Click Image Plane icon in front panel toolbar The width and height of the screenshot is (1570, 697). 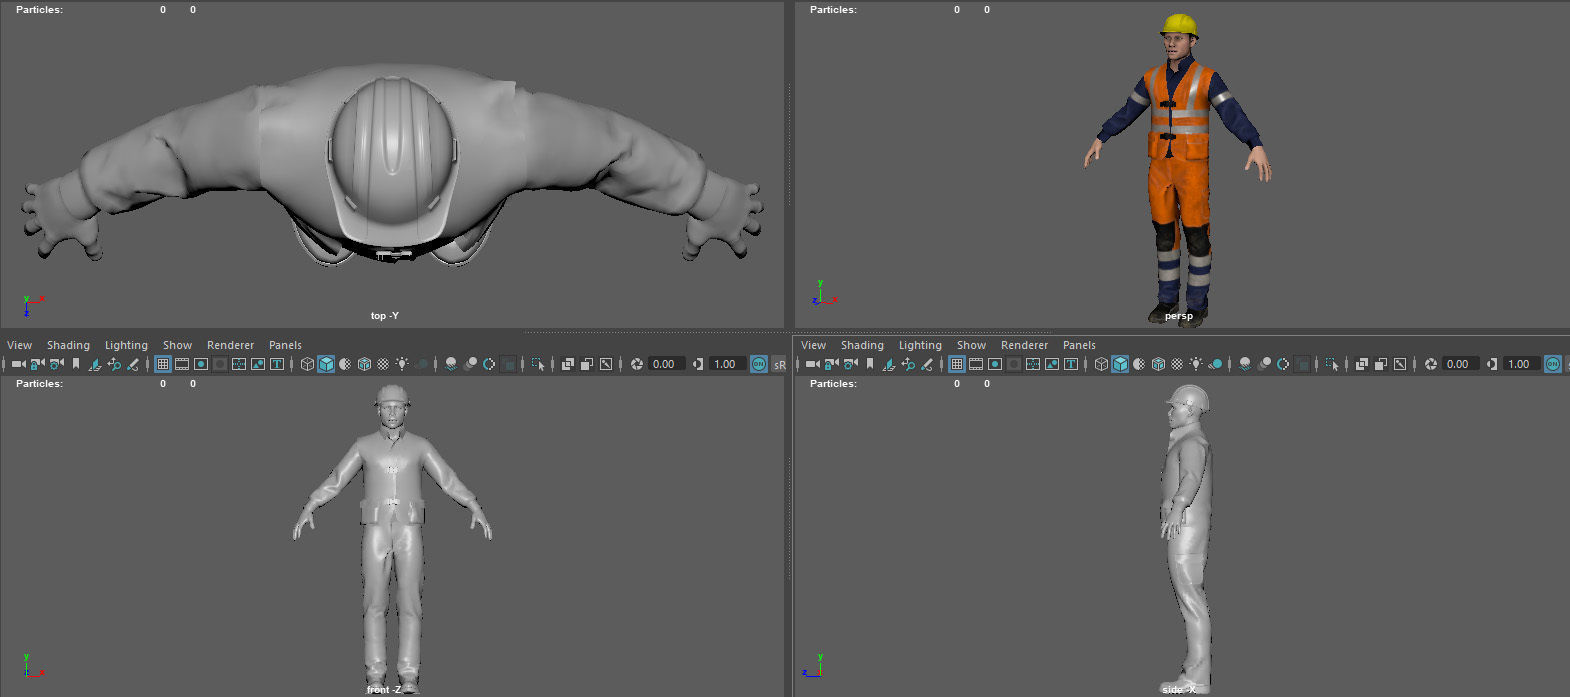pyautogui.click(x=95, y=364)
